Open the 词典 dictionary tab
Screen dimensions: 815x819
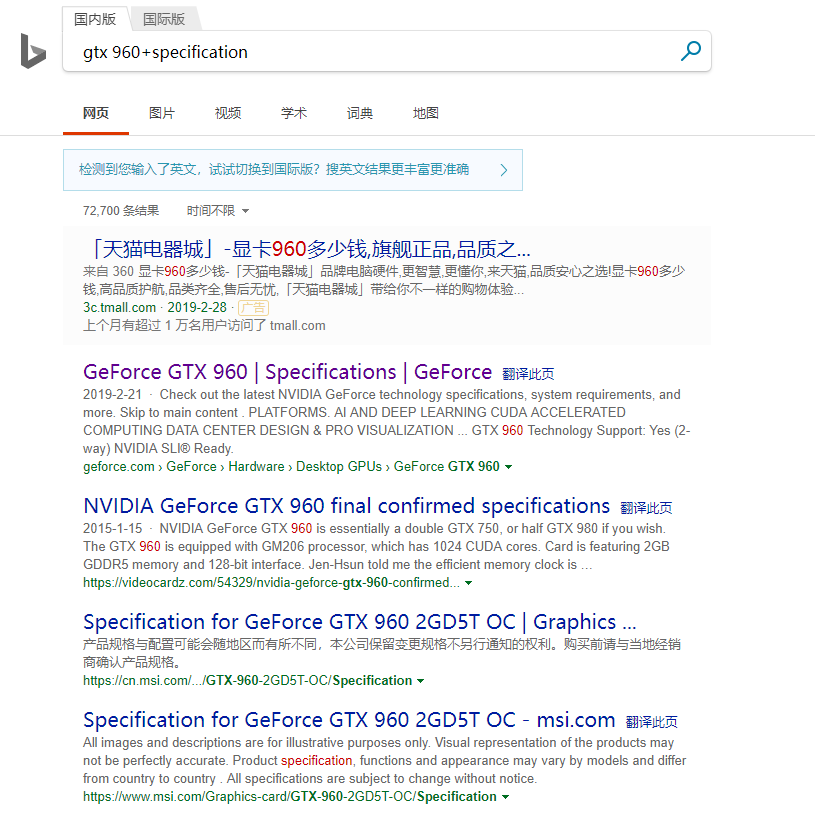tap(359, 113)
